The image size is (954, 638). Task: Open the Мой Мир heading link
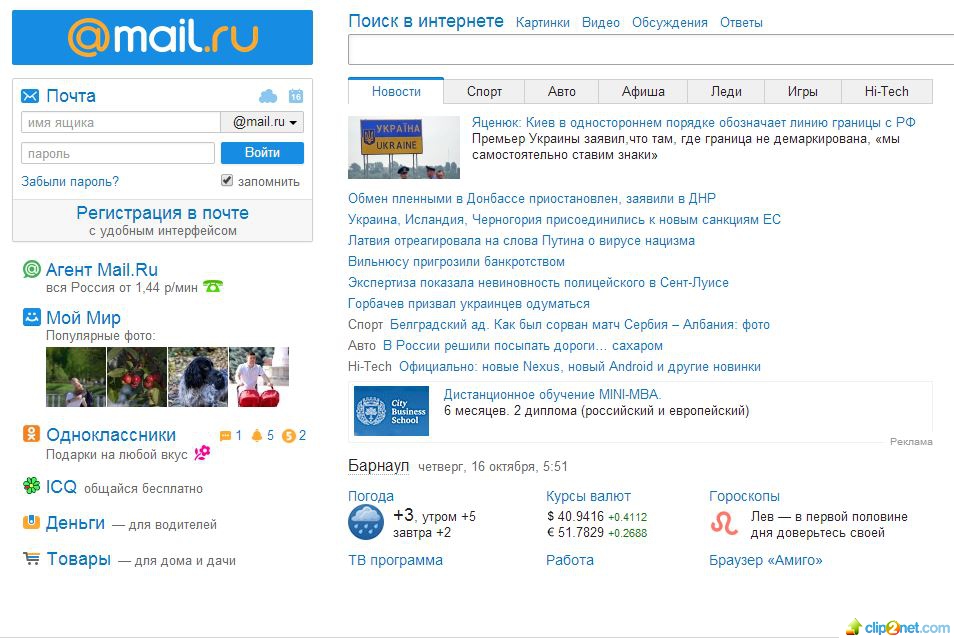(83, 317)
